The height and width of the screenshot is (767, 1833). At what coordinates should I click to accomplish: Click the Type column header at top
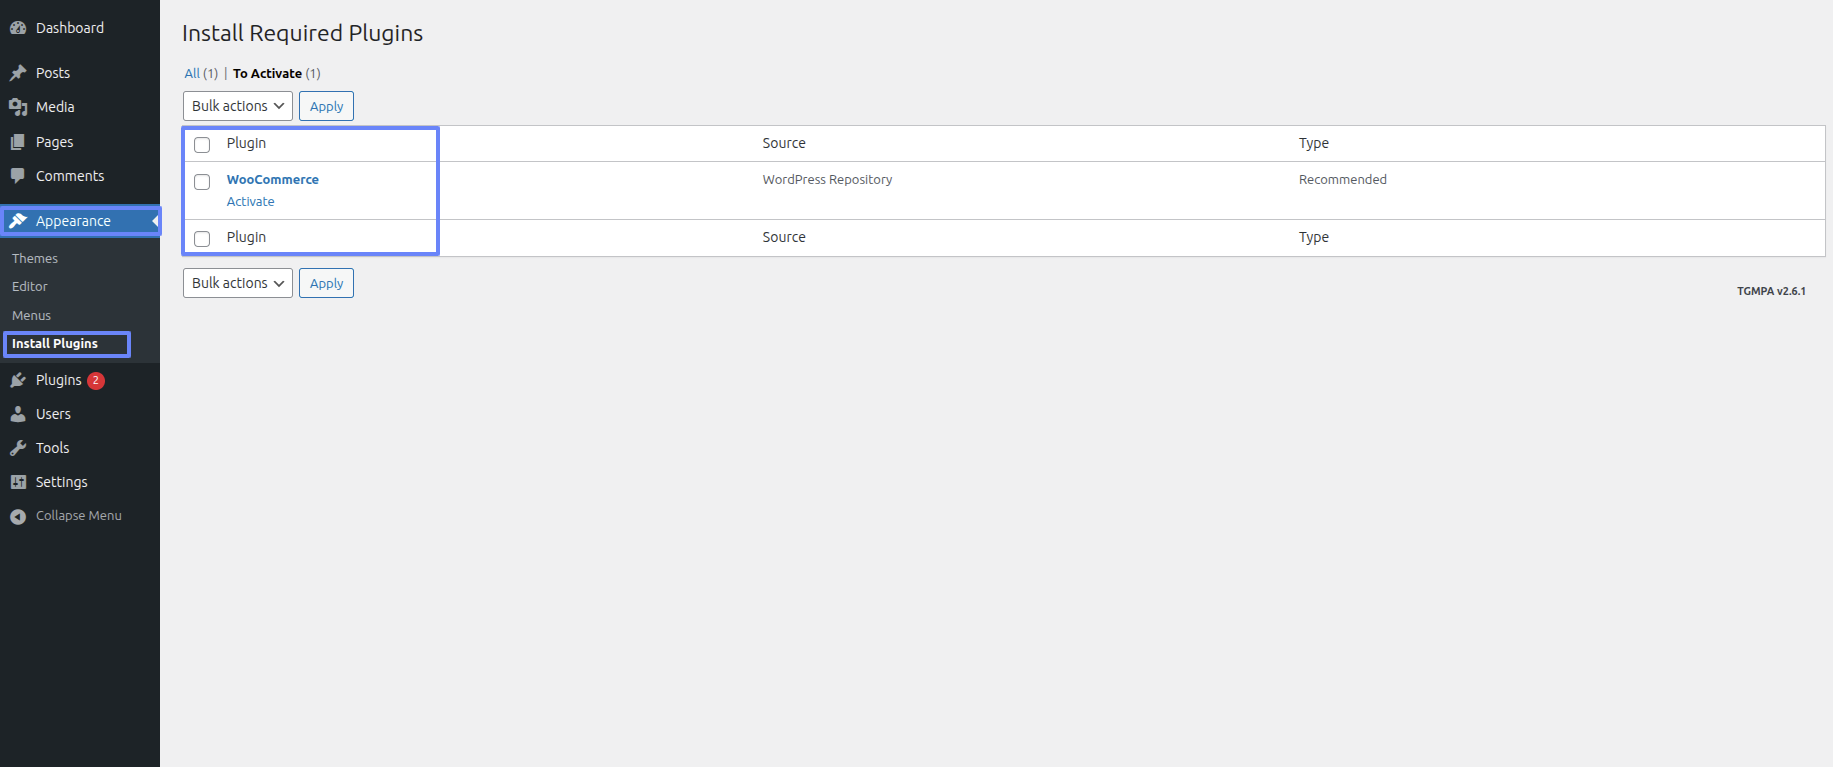(x=1314, y=144)
